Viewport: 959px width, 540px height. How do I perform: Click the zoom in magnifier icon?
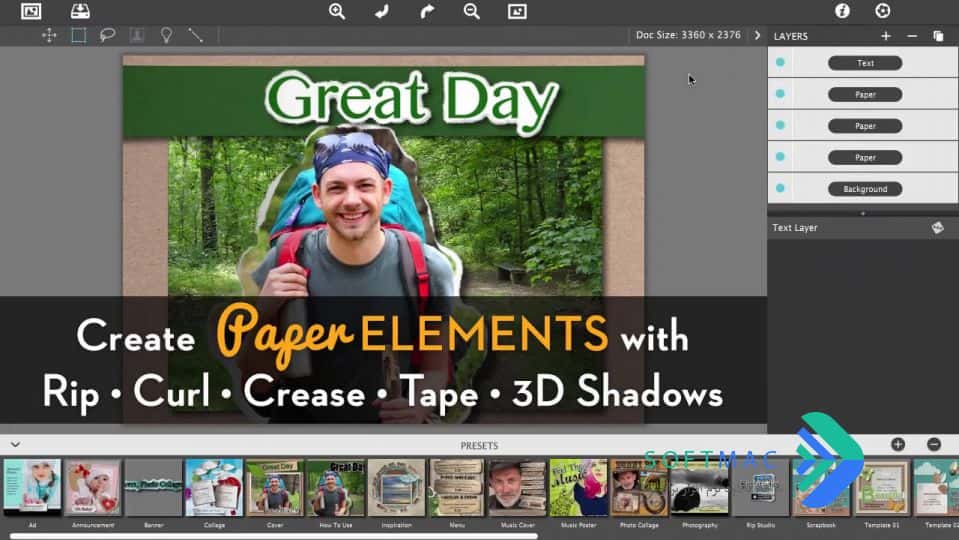point(337,11)
